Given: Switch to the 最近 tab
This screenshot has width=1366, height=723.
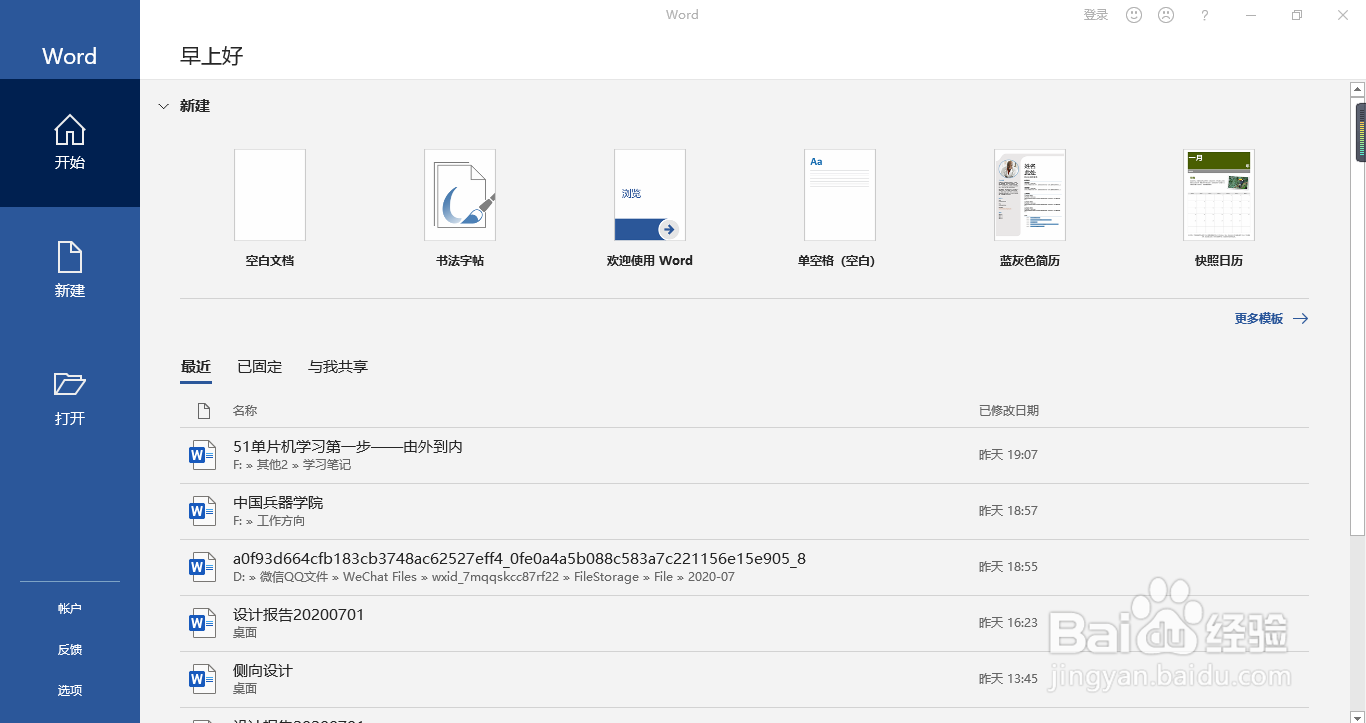Looking at the screenshot, I should [196, 367].
